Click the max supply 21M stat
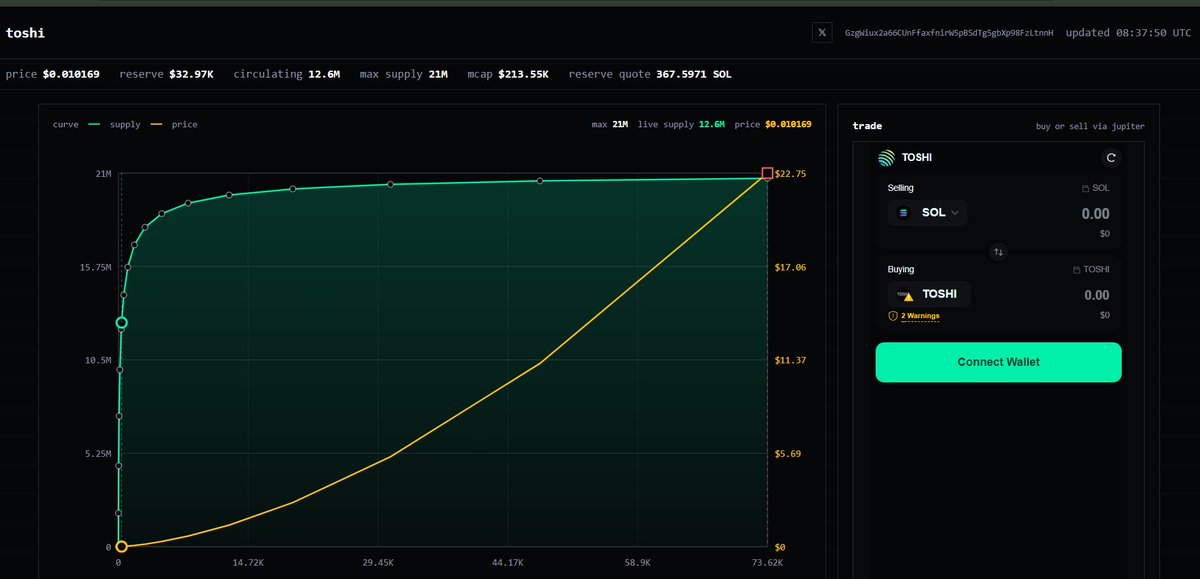Viewport: 1200px width, 579px height. click(x=404, y=74)
